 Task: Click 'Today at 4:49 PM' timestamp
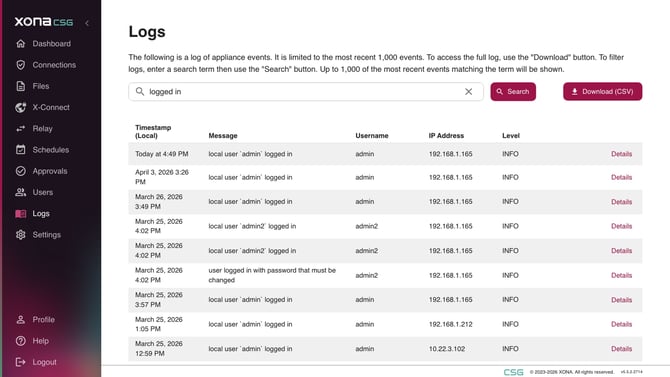162,154
